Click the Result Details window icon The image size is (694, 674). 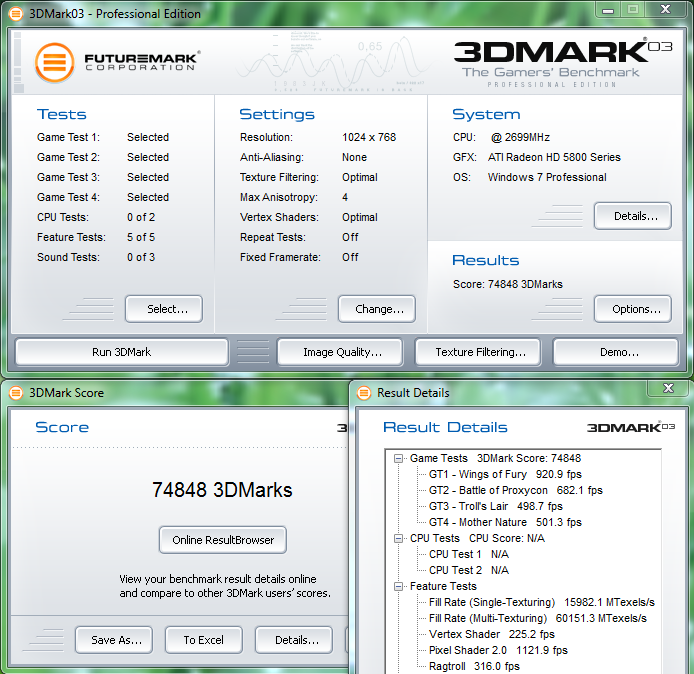364,393
